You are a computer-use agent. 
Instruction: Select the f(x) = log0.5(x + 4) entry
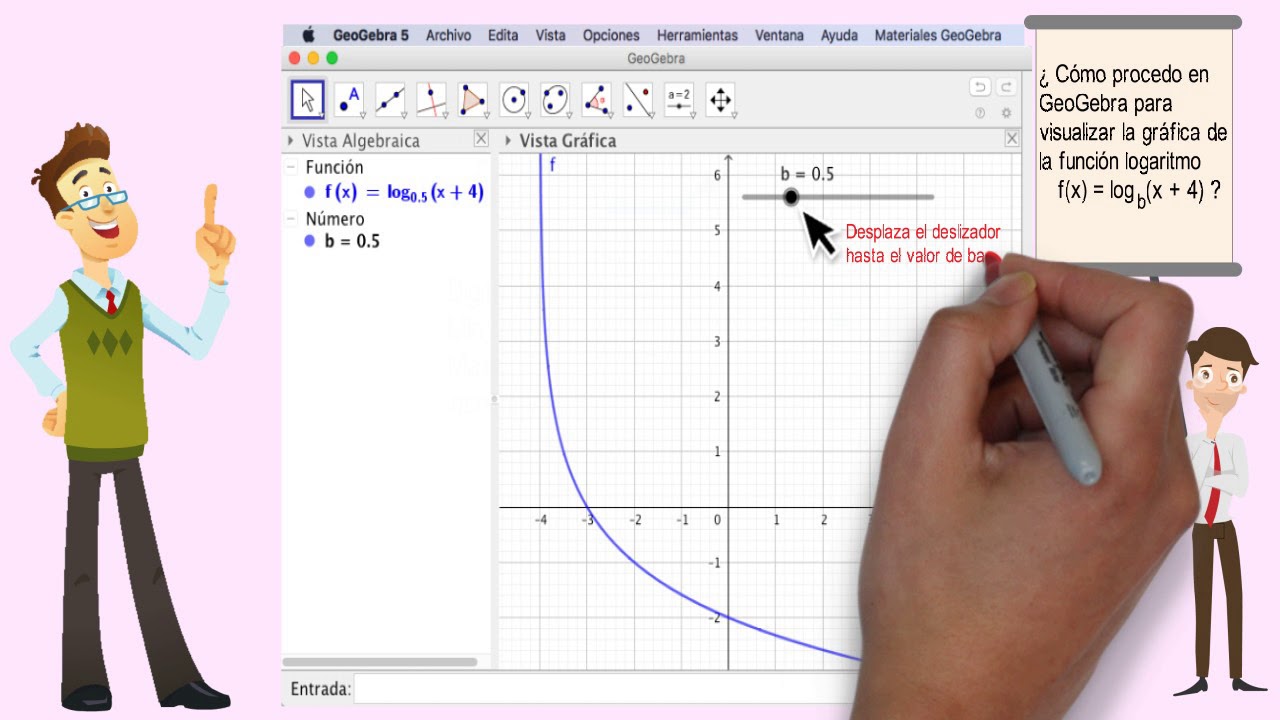404,193
